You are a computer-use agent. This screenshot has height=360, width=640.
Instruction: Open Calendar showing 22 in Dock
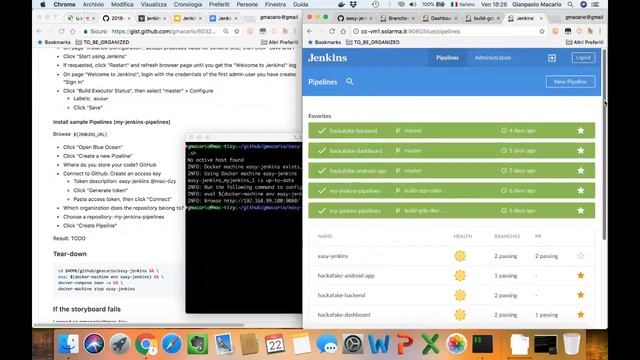[275, 344]
